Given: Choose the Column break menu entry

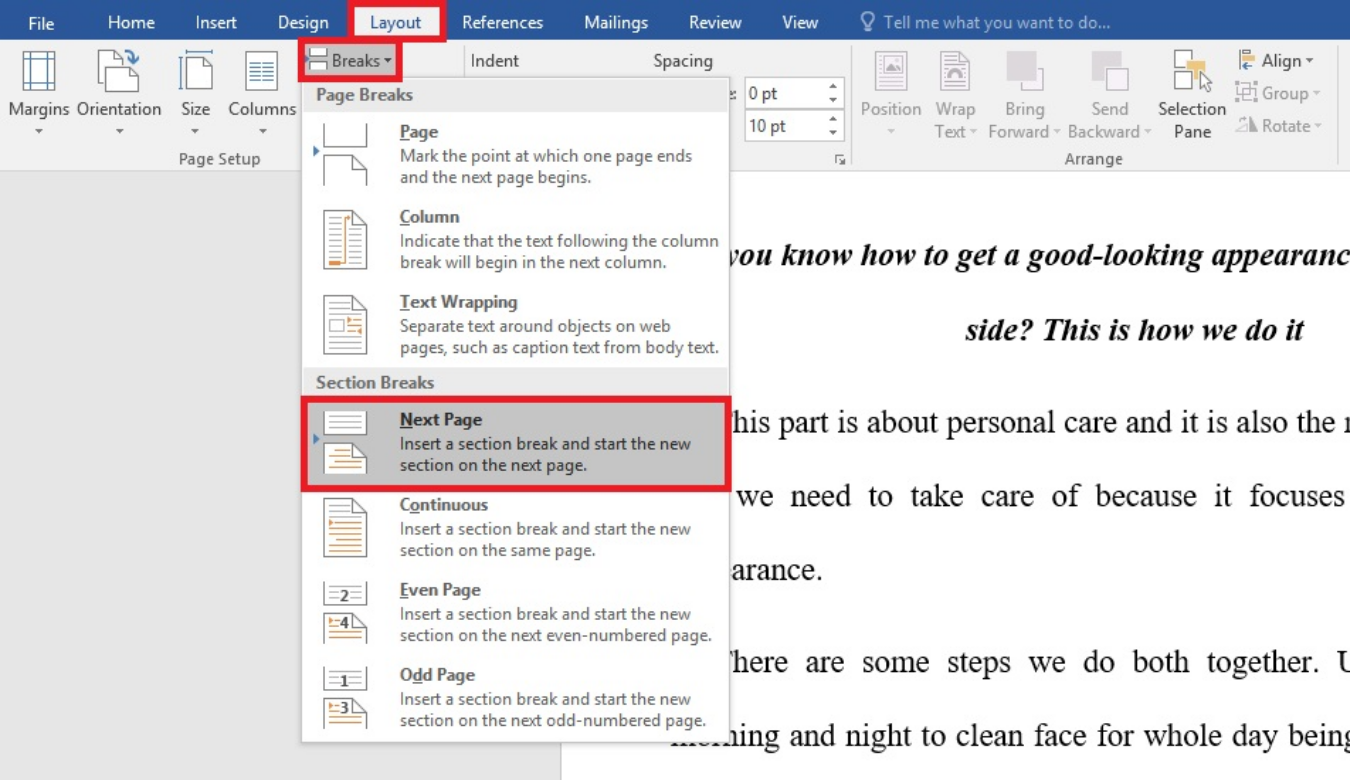Looking at the screenshot, I should pos(516,239).
